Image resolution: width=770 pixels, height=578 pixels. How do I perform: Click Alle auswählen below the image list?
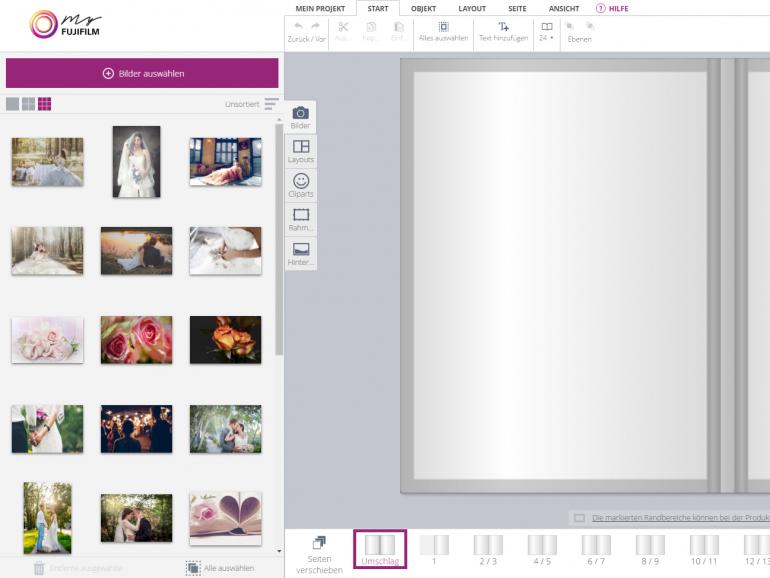[x=220, y=568]
